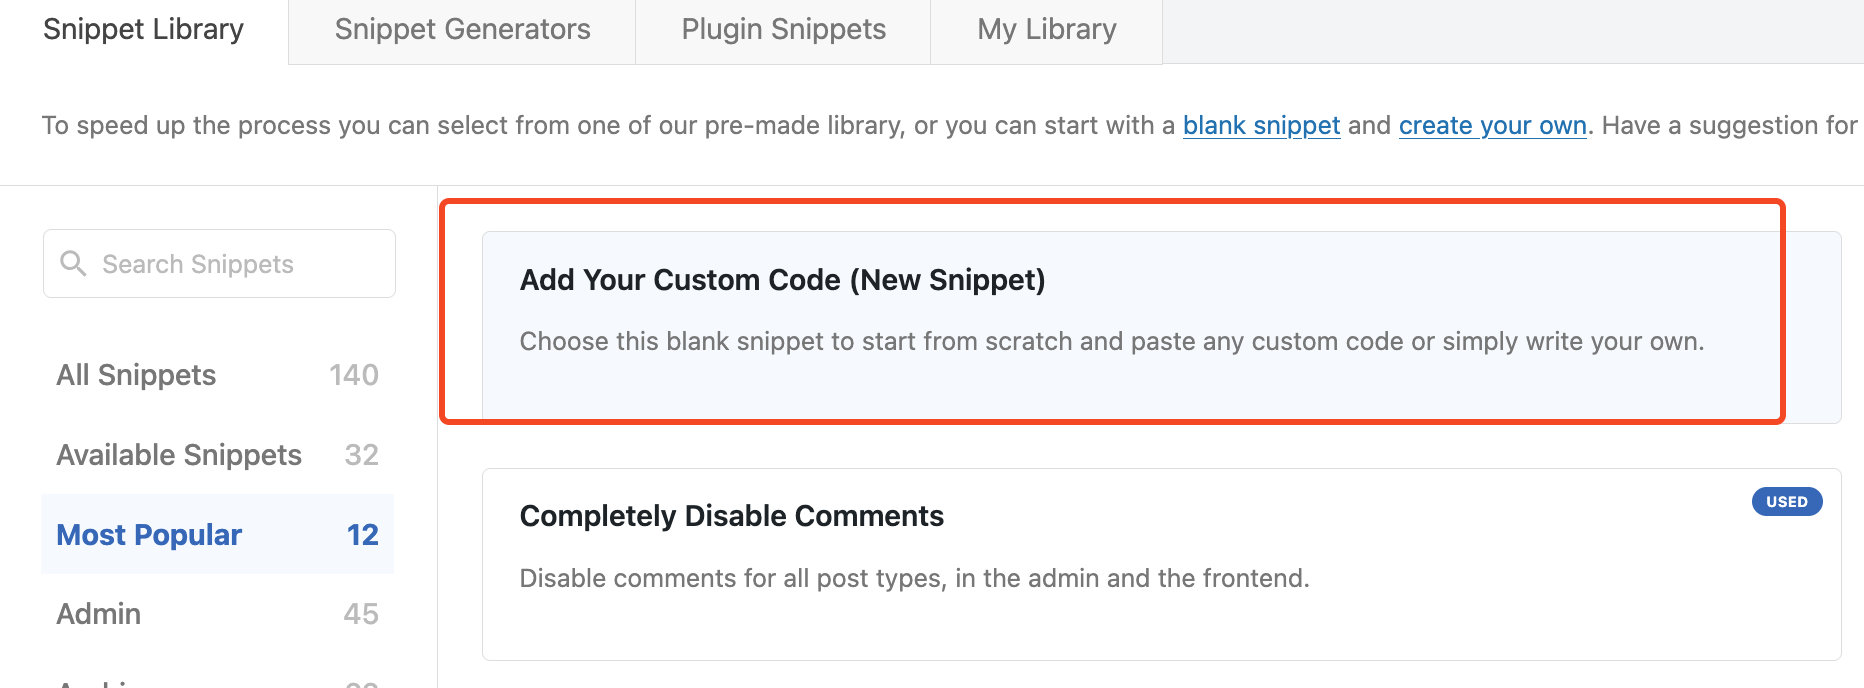Image resolution: width=1864 pixels, height=688 pixels.
Task: Open the blank snippet link
Action: point(1261,125)
